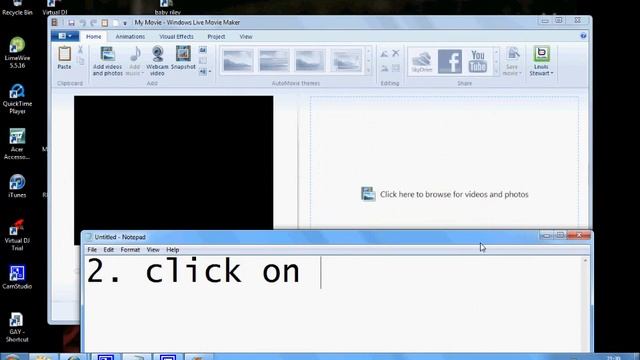The width and height of the screenshot is (640, 360).
Task: Click the Notepad window title bar
Action: [310, 237]
